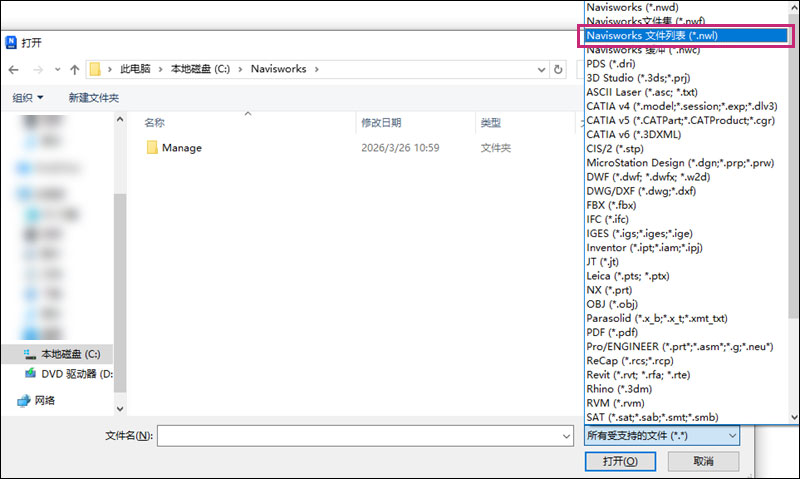Choose RVM (*.rvm) file type
This screenshot has height=479, width=800.
pos(615,404)
